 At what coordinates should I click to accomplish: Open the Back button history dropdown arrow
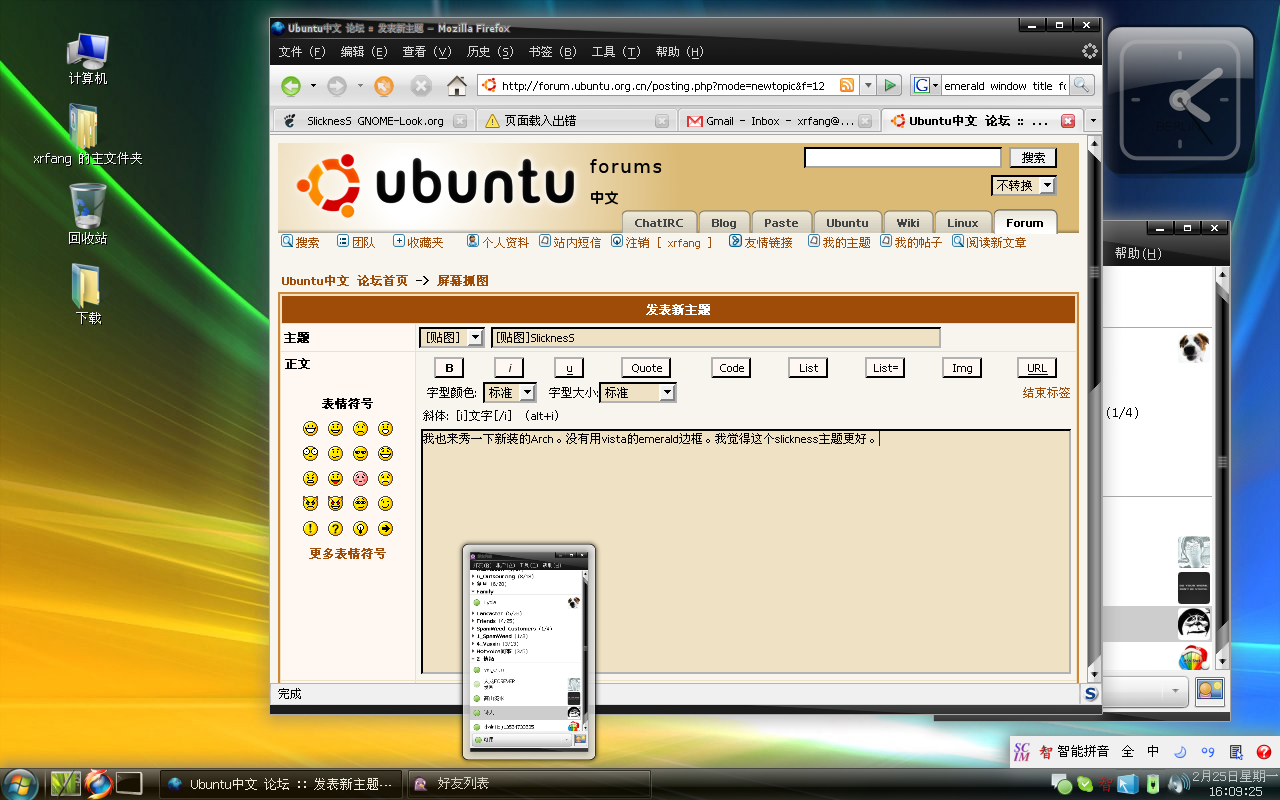coord(313,86)
